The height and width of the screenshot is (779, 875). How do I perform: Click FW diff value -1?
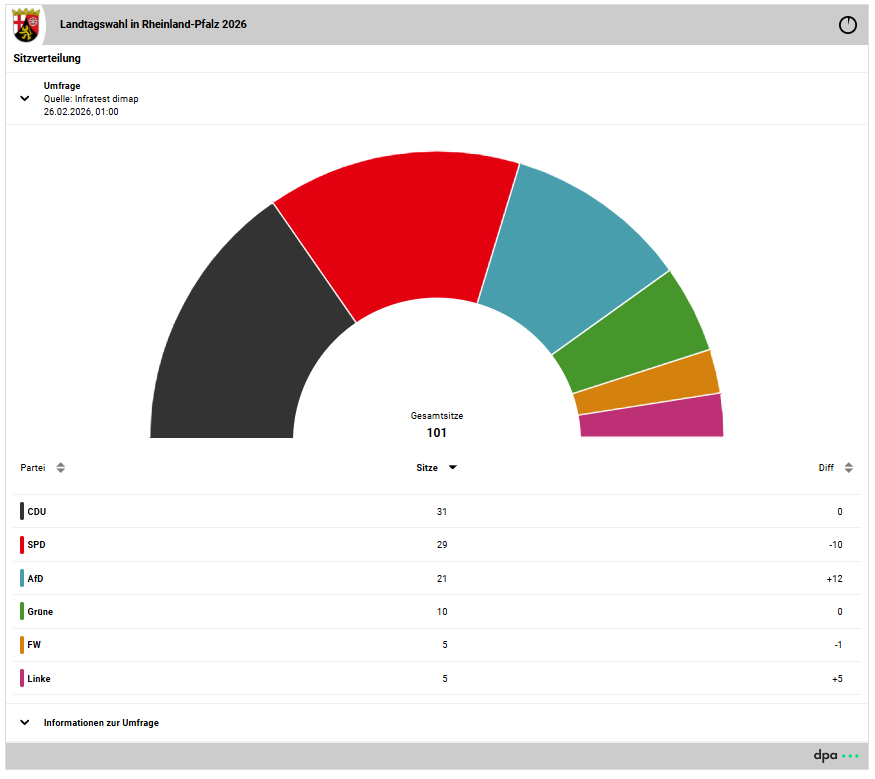pos(838,645)
